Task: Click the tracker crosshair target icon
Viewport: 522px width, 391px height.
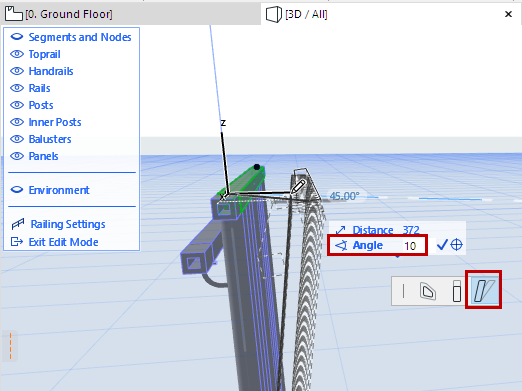Action: 456,245
